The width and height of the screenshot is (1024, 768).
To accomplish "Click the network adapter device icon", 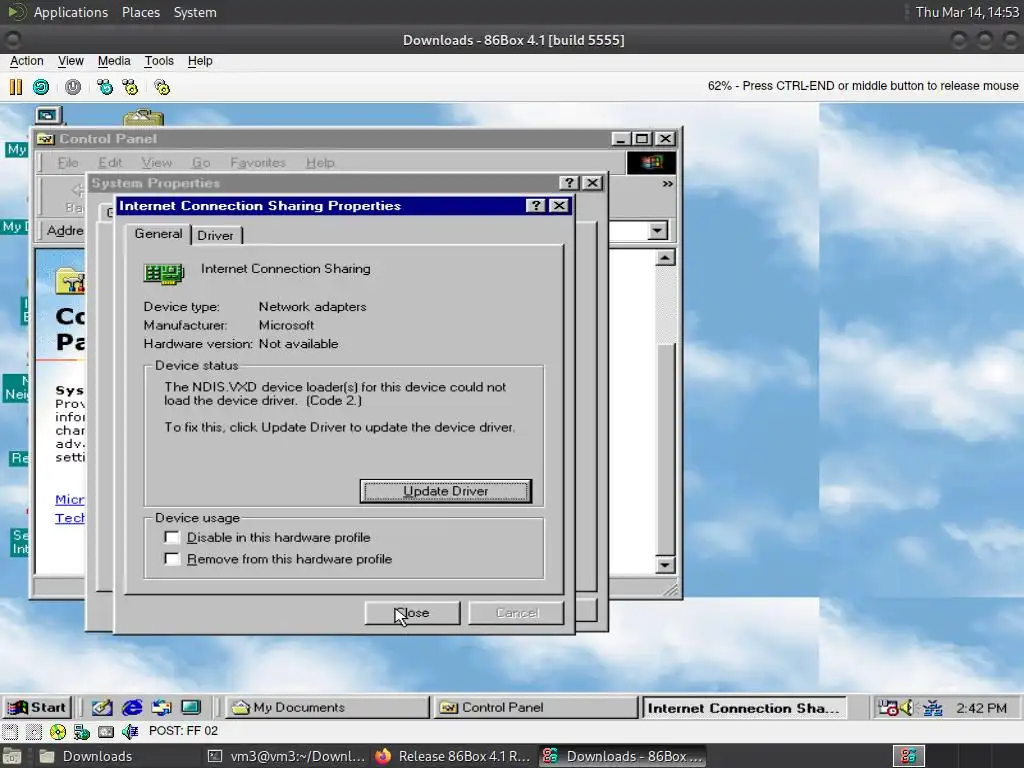I will point(163,273).
